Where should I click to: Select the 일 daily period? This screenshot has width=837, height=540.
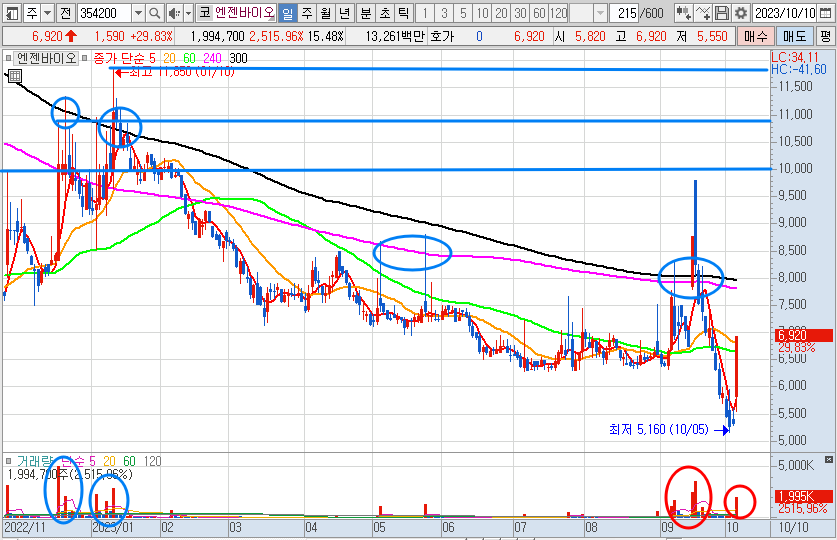click(x=287, y=13)
